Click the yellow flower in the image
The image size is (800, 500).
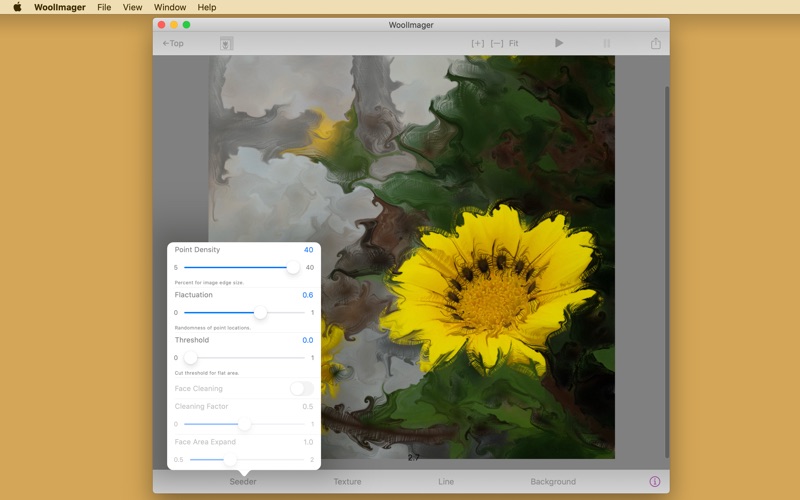coord(489,290)
